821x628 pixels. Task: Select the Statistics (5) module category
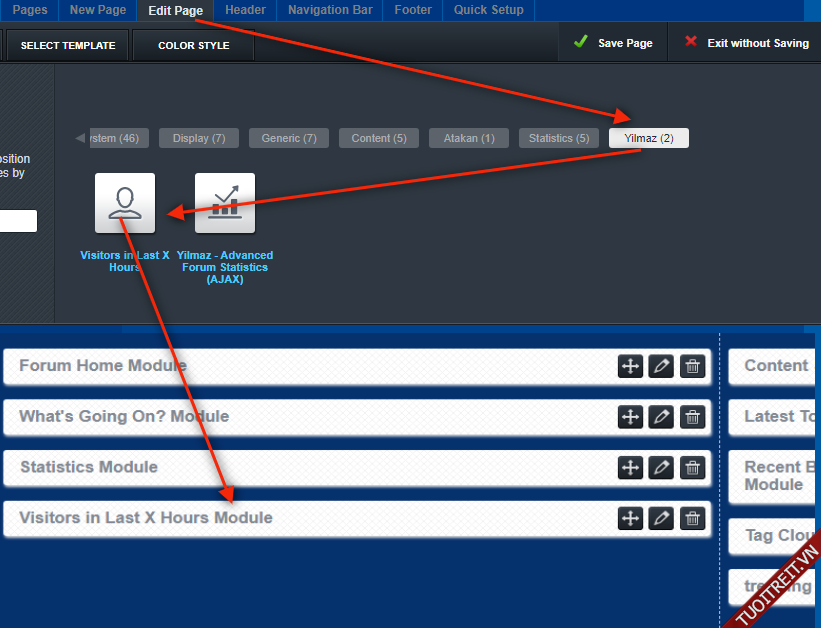pos(558,139)
